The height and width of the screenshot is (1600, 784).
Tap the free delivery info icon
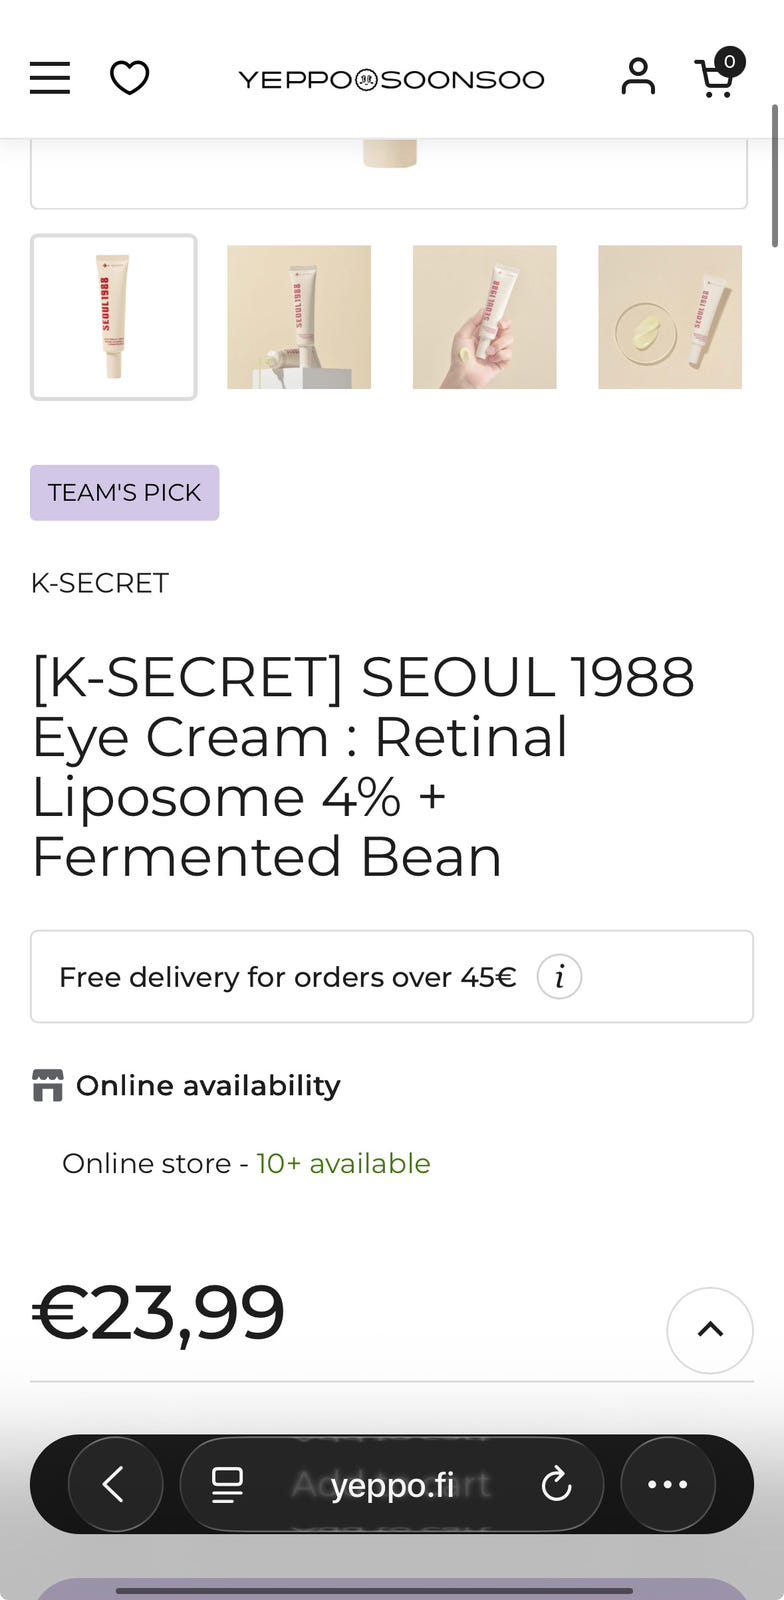[559, 977]
